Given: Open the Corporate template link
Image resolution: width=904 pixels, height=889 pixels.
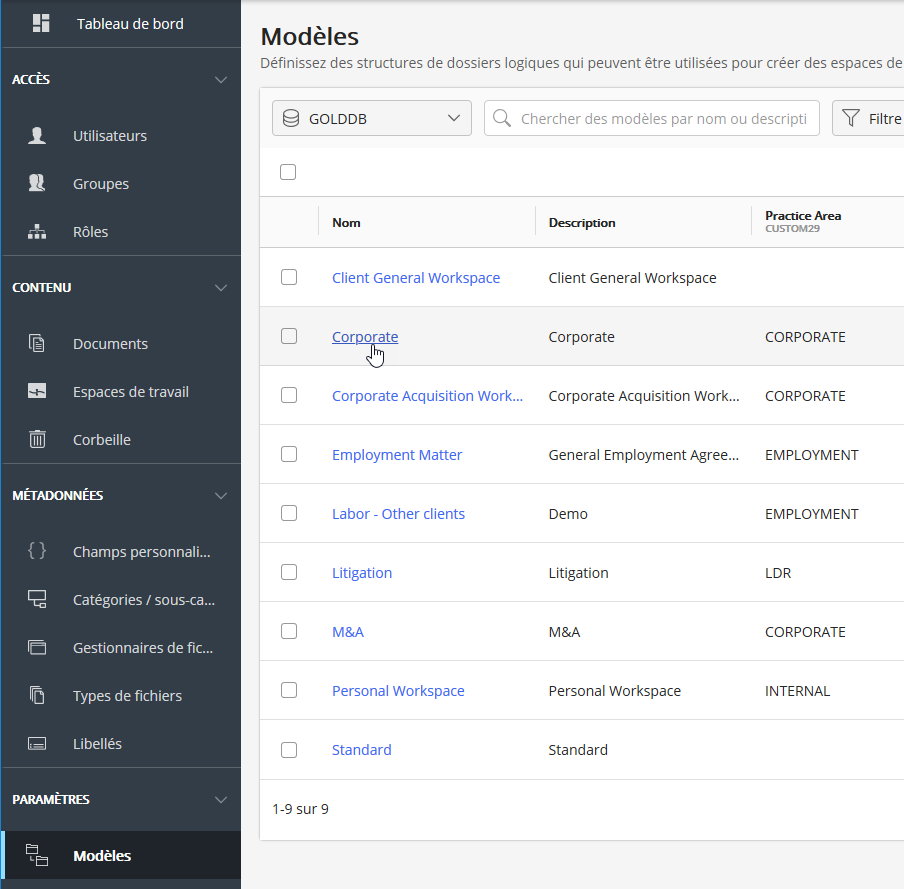Looking at the screenshot, I should tap(364, 337).
